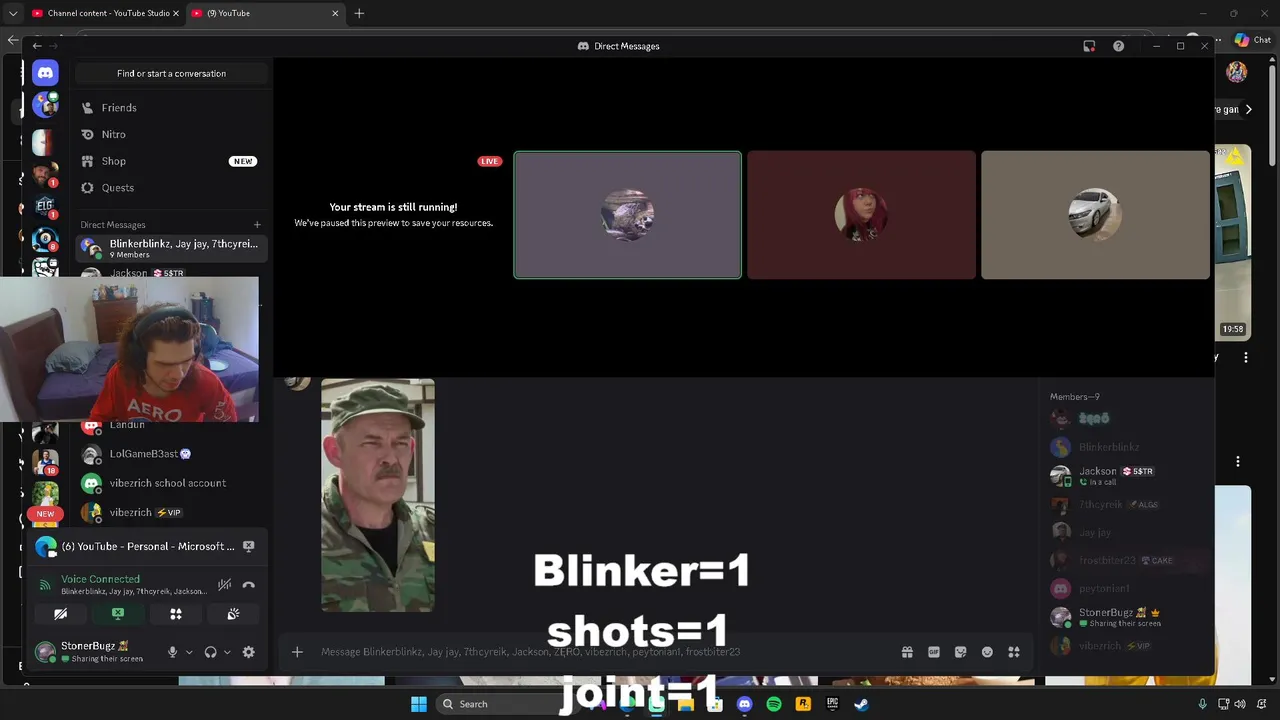The width and height of the screenshot is (1280, 720).
Task: Turn on camera in voice panel
Action: [x=61, y=614]
